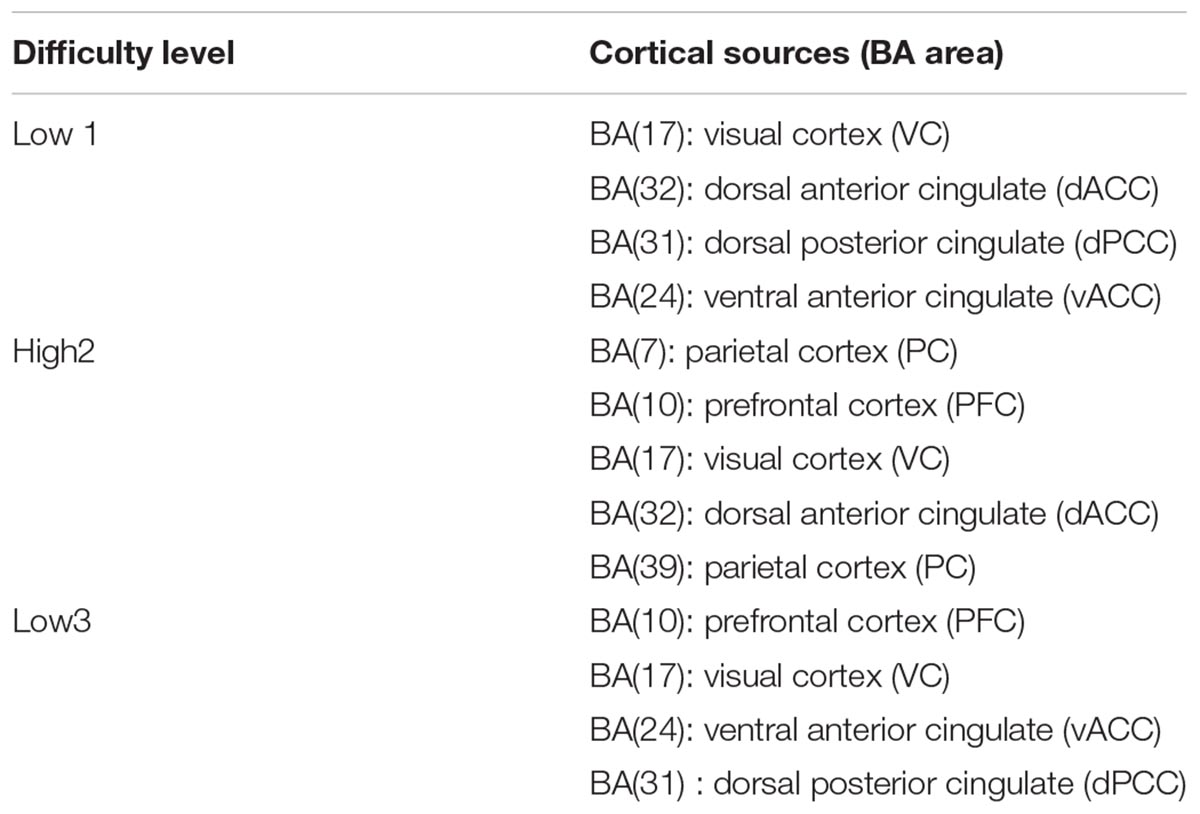The height and width of the screenshot is (814, 1200).
Task: Click the 'Cortical sources (BA area)' header
Action: [x=796, y=54]
